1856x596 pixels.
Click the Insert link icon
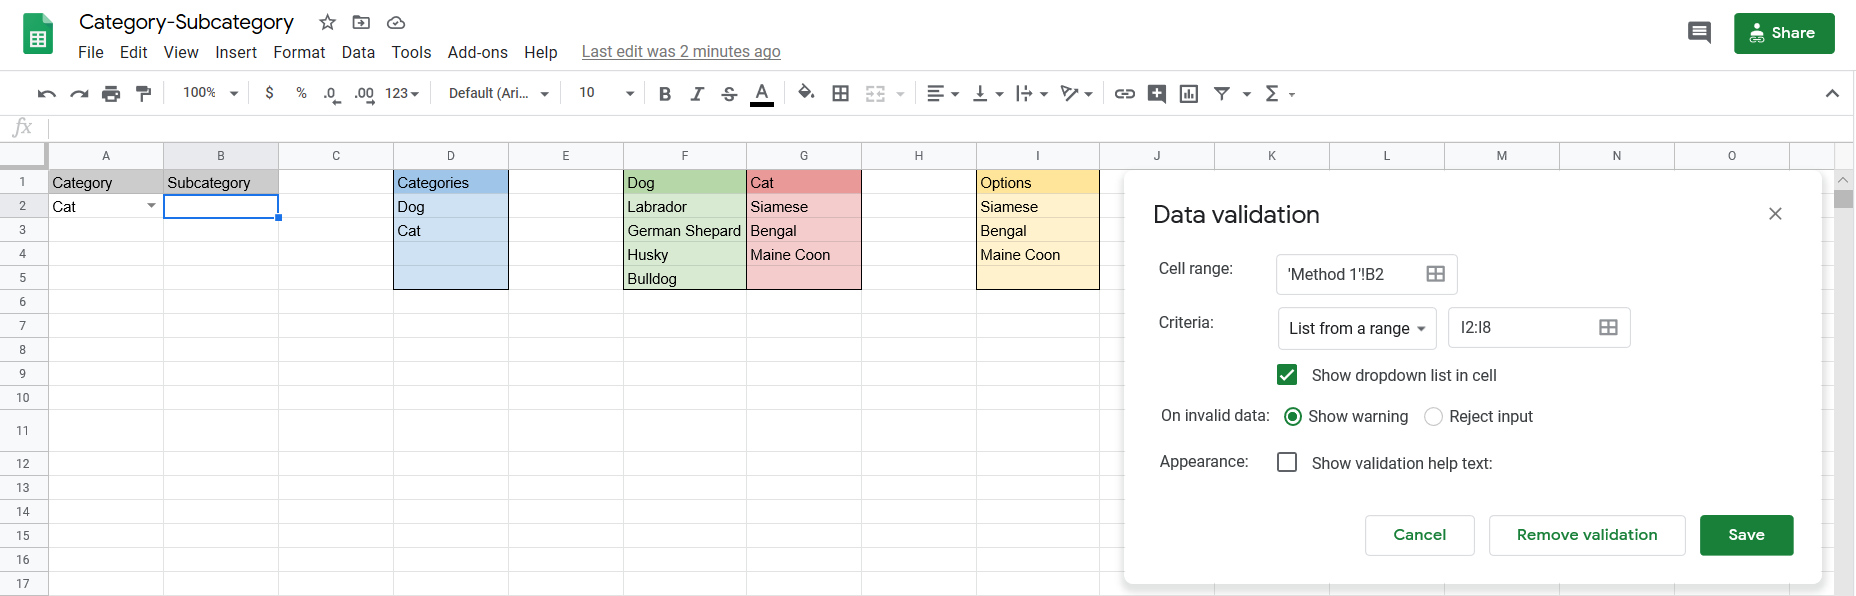[x=1125, y=94]
